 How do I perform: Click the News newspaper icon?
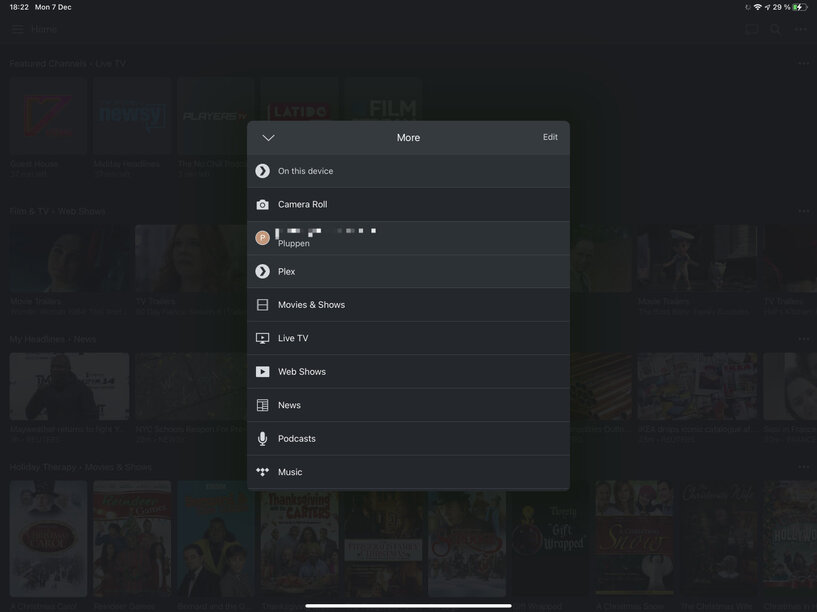(263, 405)
